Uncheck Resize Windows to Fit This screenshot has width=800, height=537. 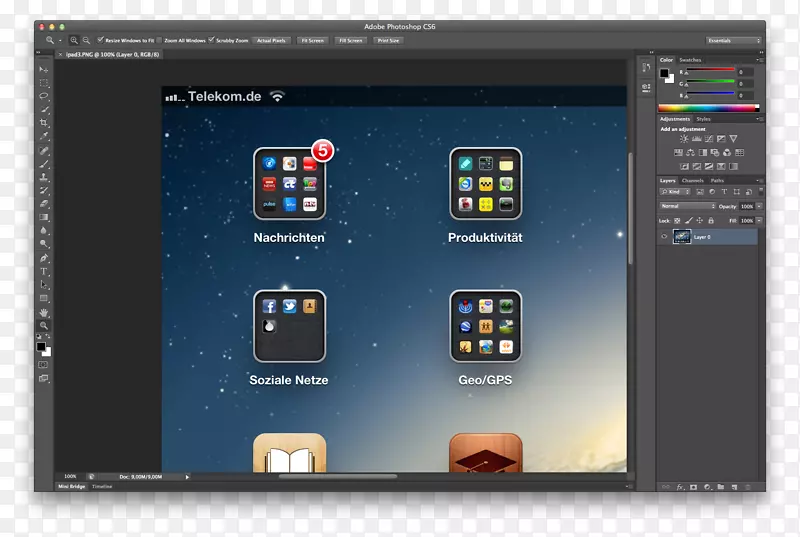(x=101, y=41)
